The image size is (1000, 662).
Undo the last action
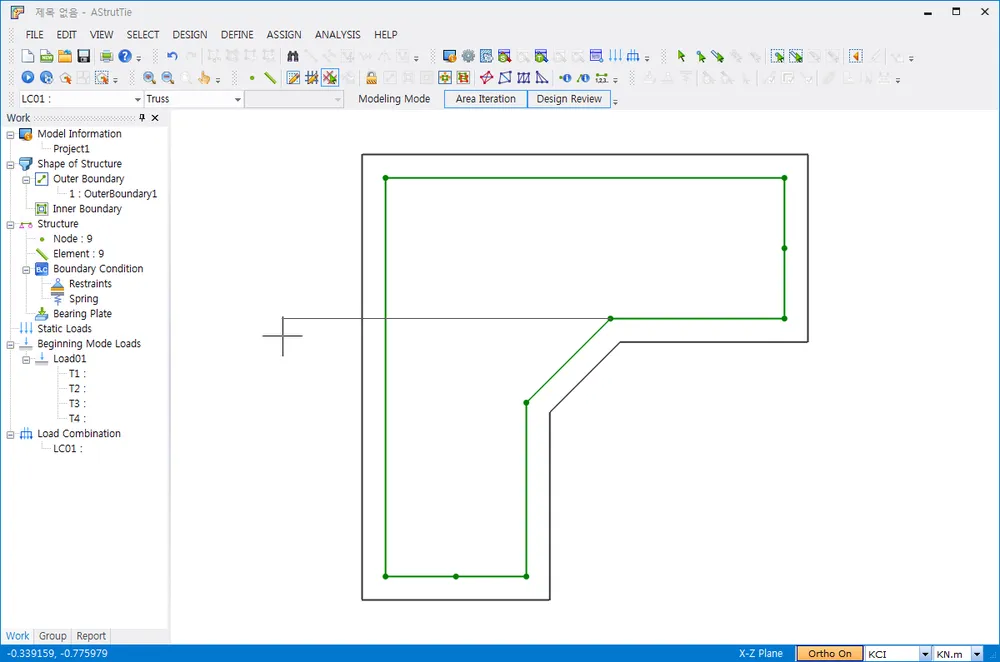point(172,56)
